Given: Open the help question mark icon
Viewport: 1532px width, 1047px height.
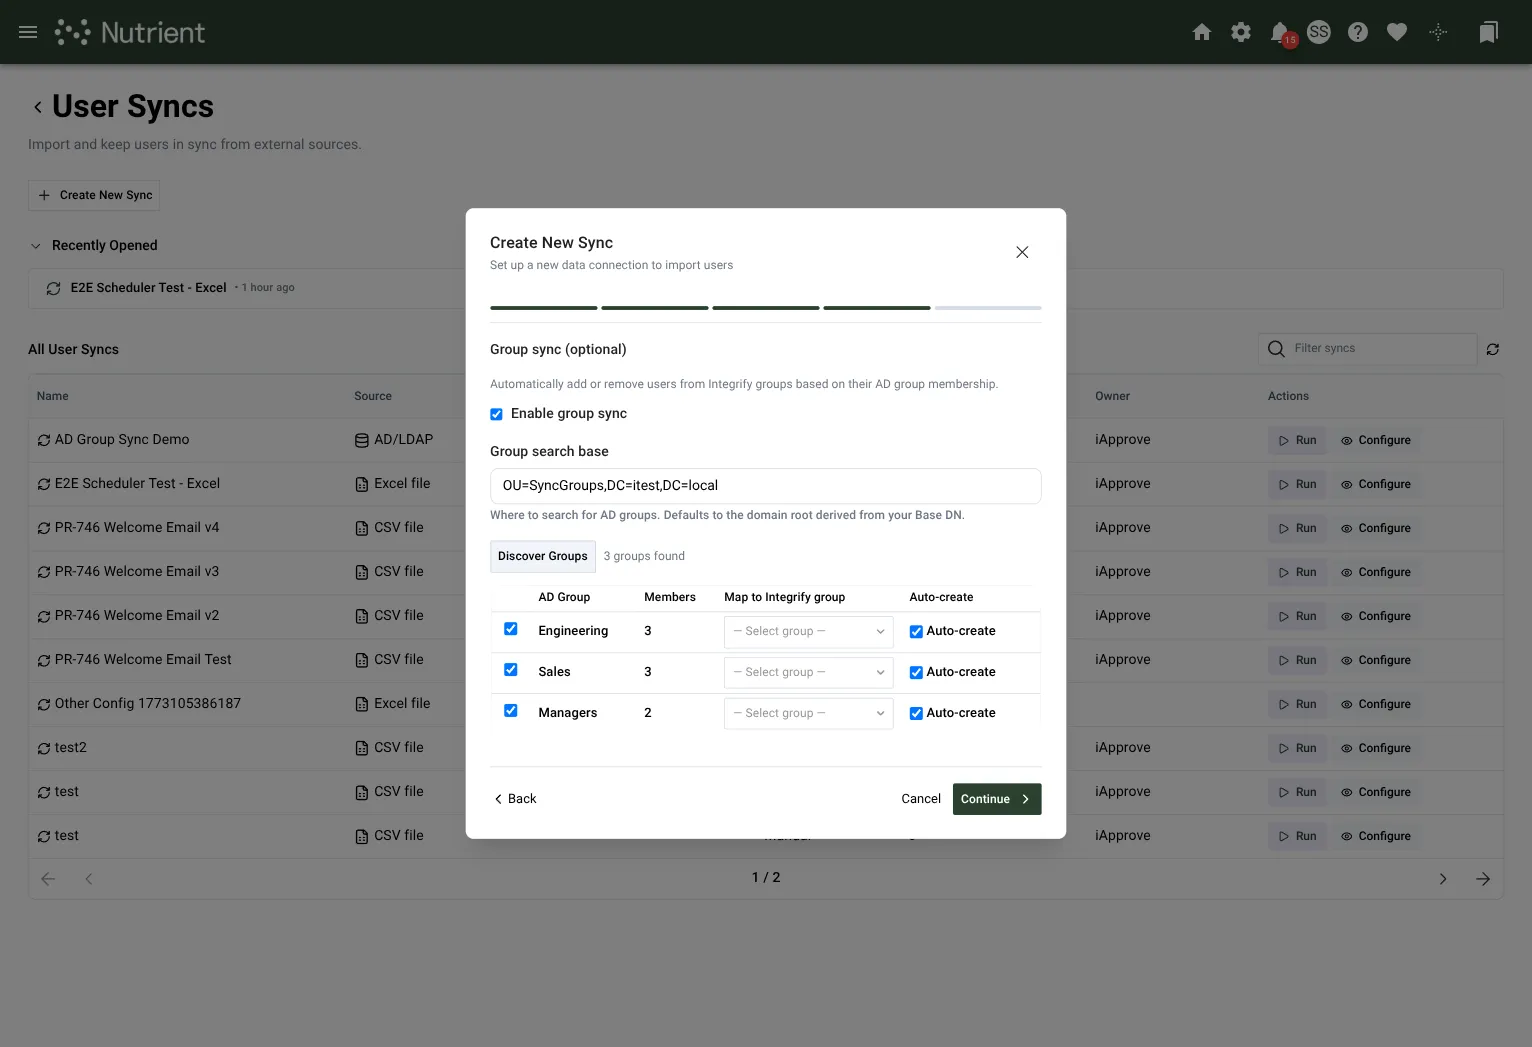Looking at the screenshot, I should click(x=1358, y=32).
